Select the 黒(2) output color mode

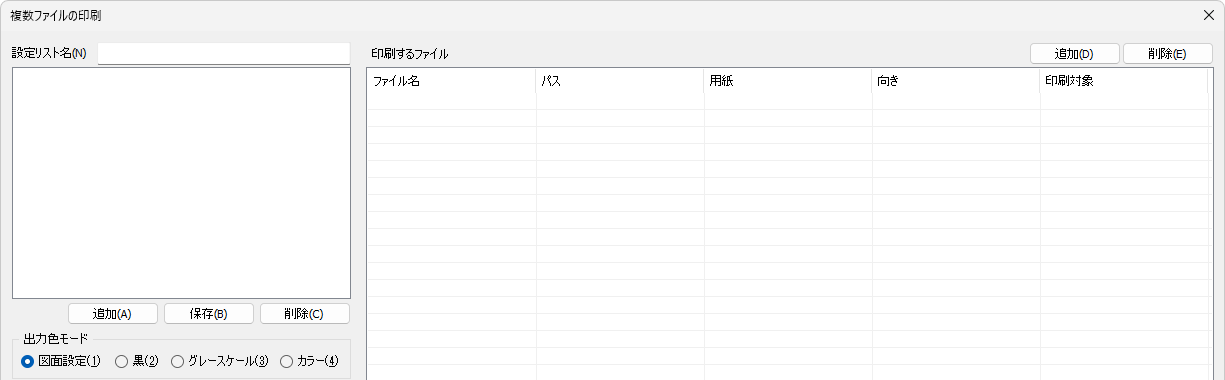click(137, 361)
